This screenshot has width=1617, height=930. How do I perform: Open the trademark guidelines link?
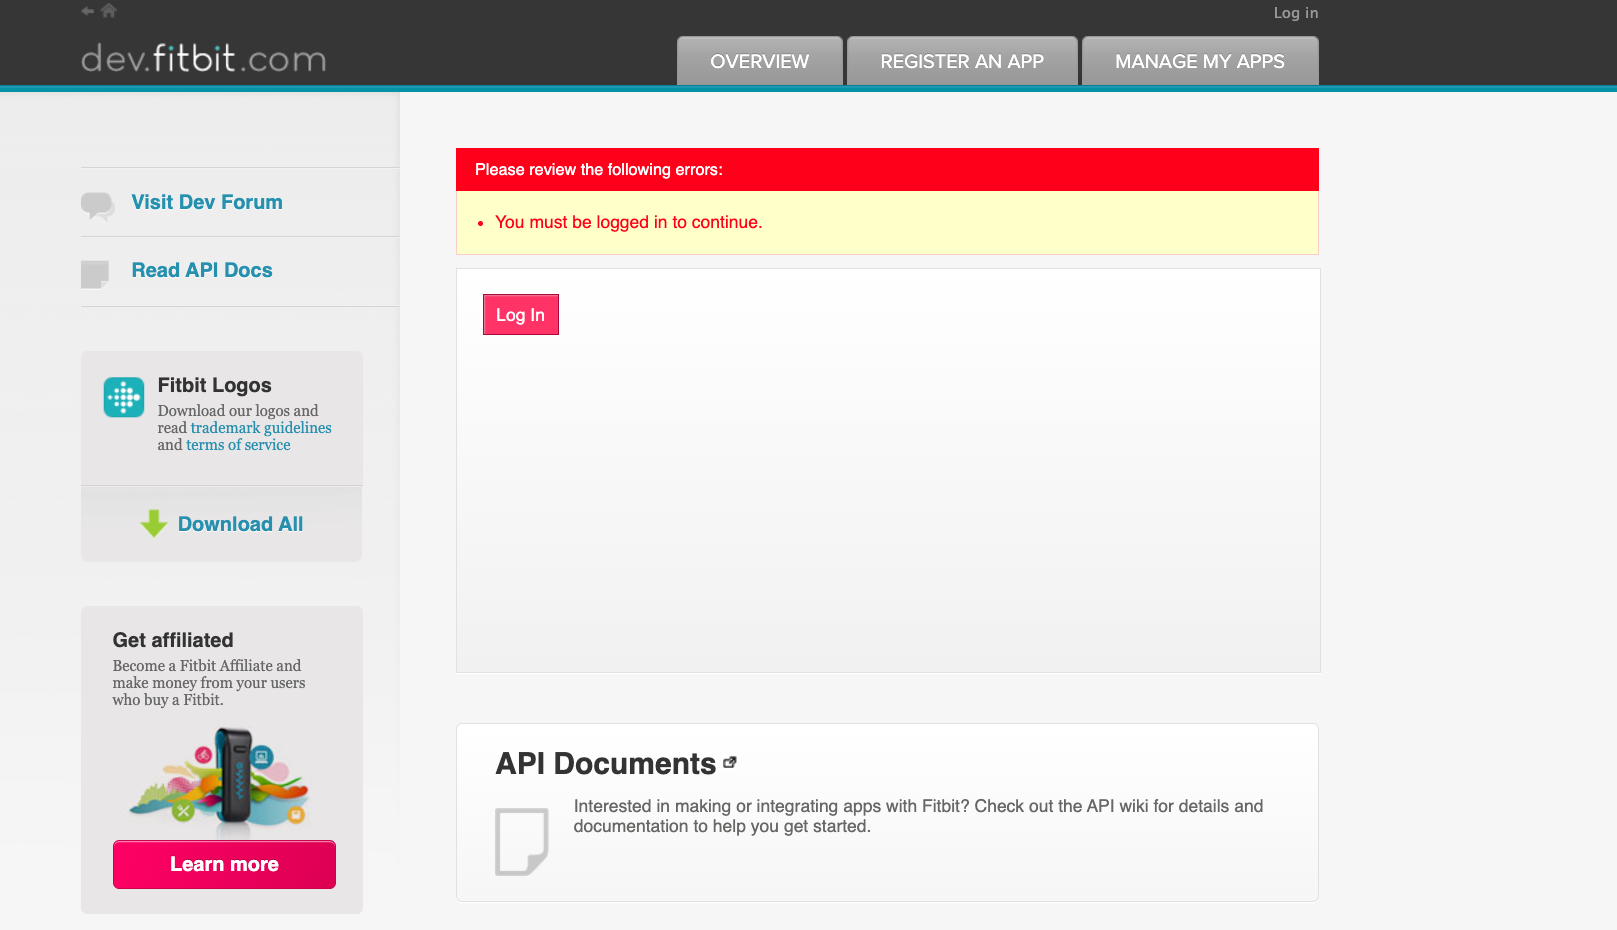pos(261,428)
